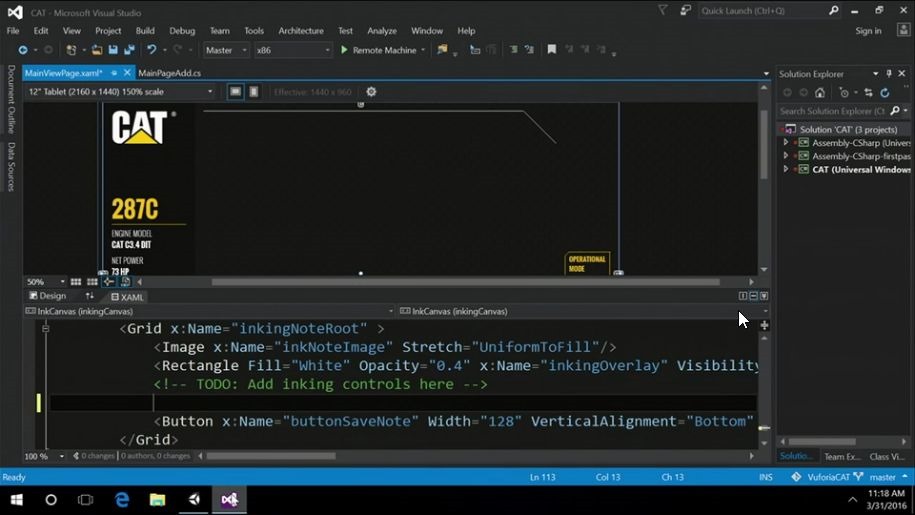
Task: Click the Save All toolbar icon
Action: (130, 50)
